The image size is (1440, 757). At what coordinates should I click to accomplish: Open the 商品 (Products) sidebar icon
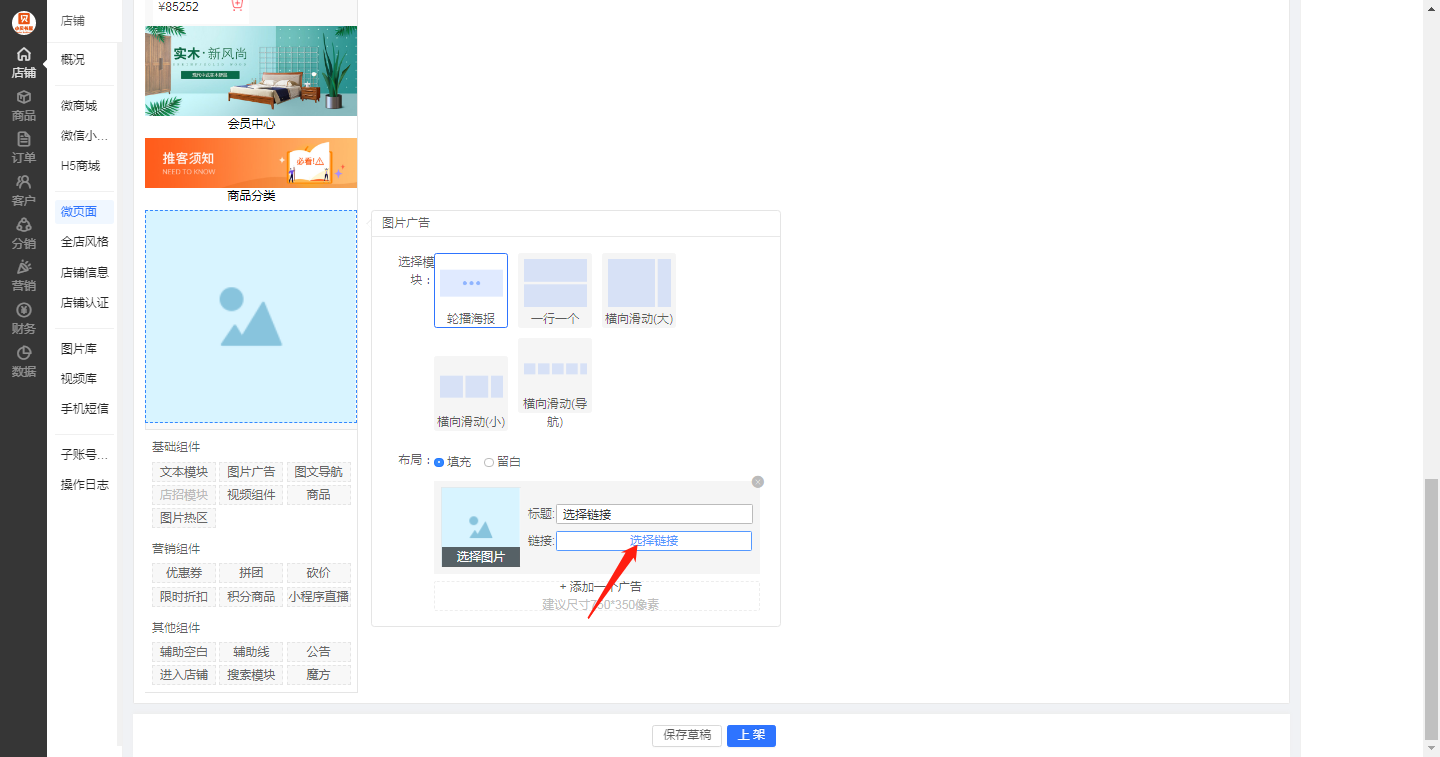click(23, 105)
